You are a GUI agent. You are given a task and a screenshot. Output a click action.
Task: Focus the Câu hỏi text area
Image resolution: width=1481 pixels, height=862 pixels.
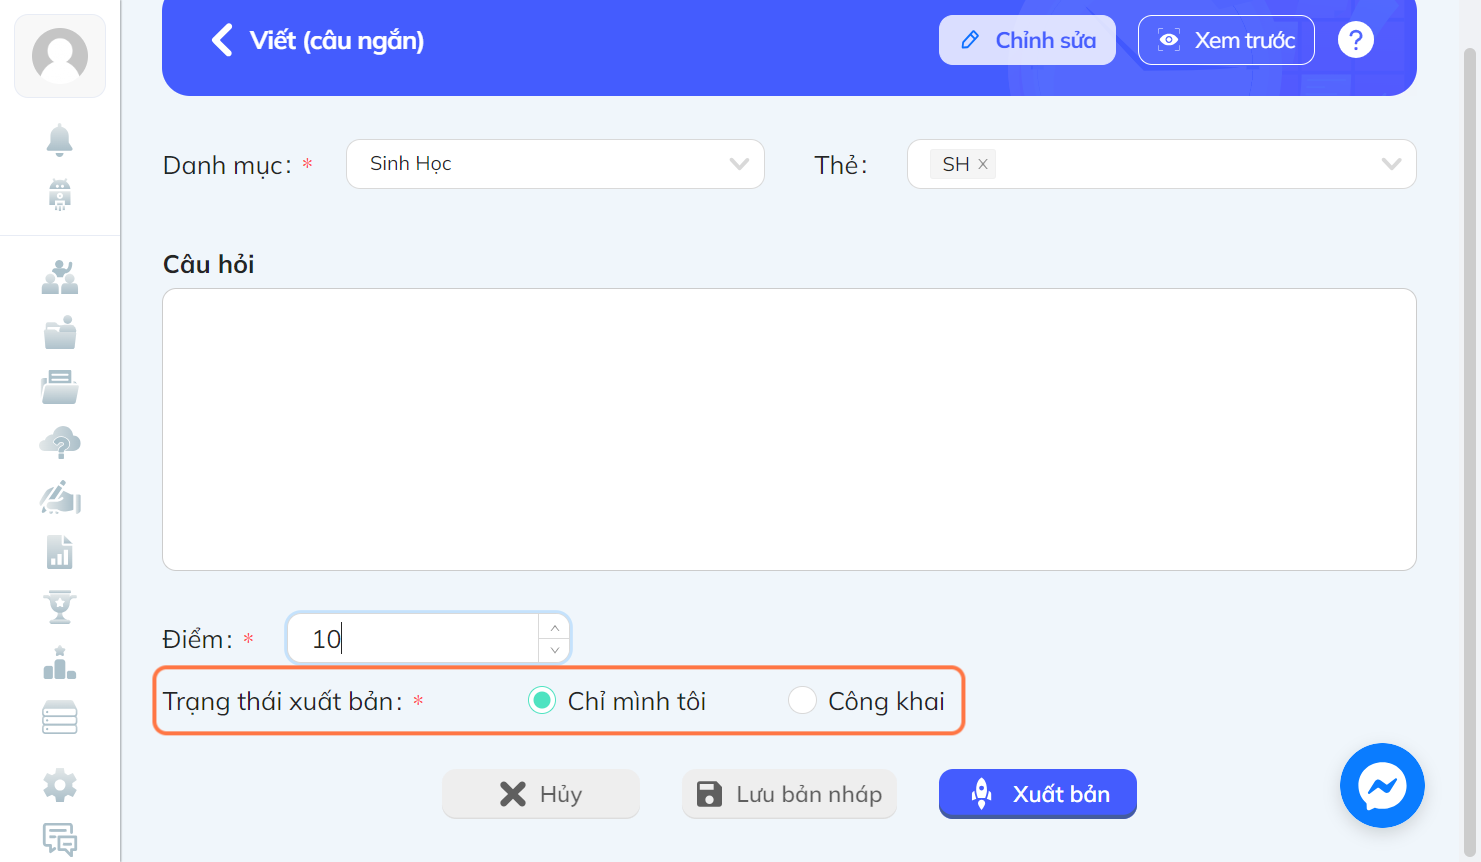pyautogui.click(x=789, y=430)
